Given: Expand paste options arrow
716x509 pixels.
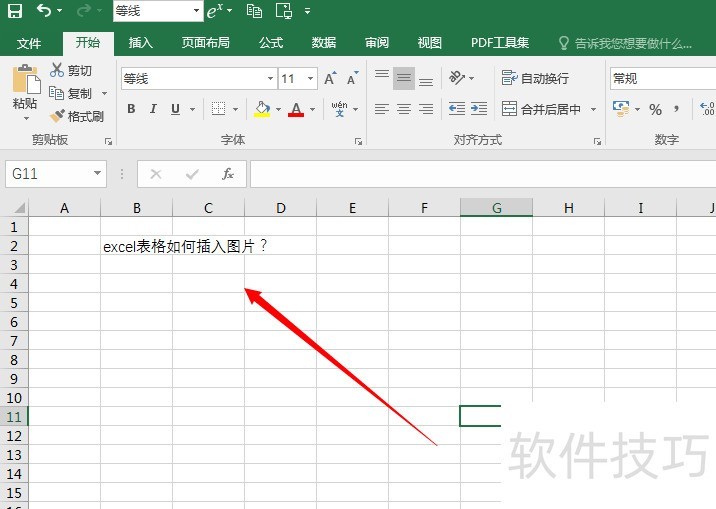Looking at the screenshot, I should pos(26,118).
